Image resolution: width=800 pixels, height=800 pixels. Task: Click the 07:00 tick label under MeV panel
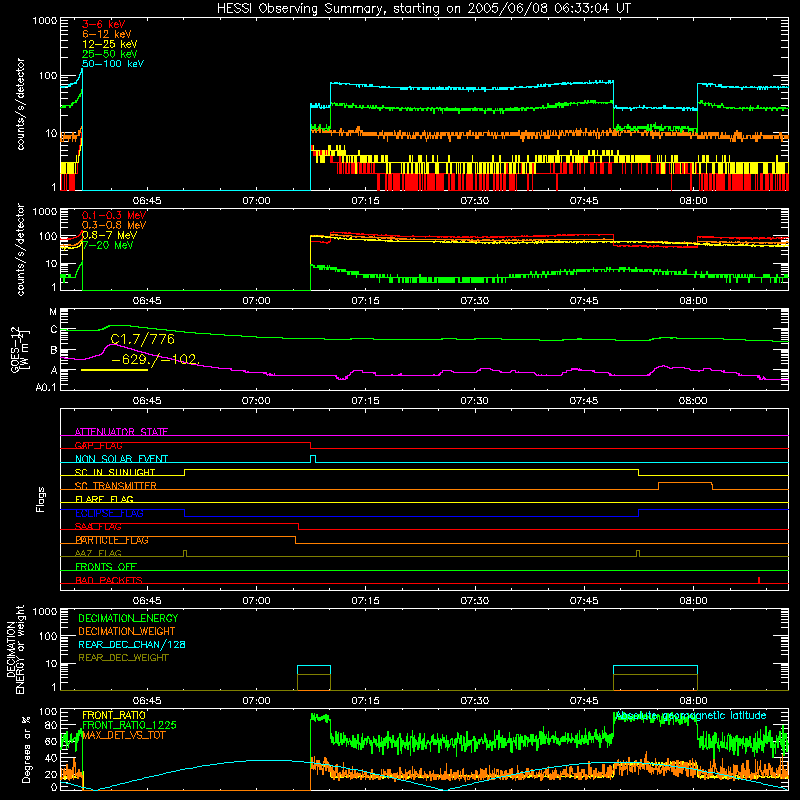pos(256,301)
